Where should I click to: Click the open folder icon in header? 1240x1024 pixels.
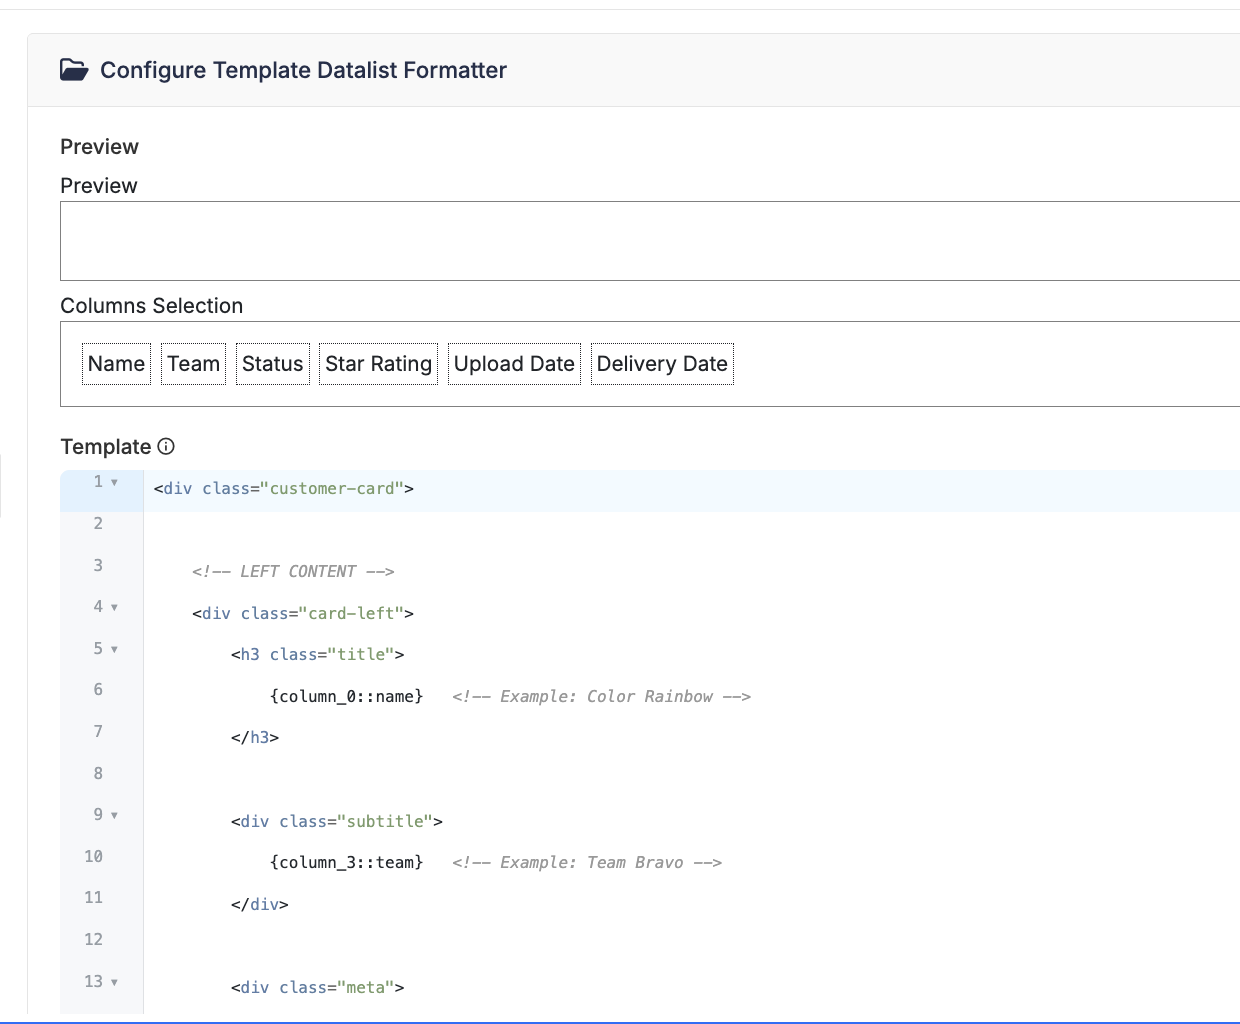coord(74,70)
